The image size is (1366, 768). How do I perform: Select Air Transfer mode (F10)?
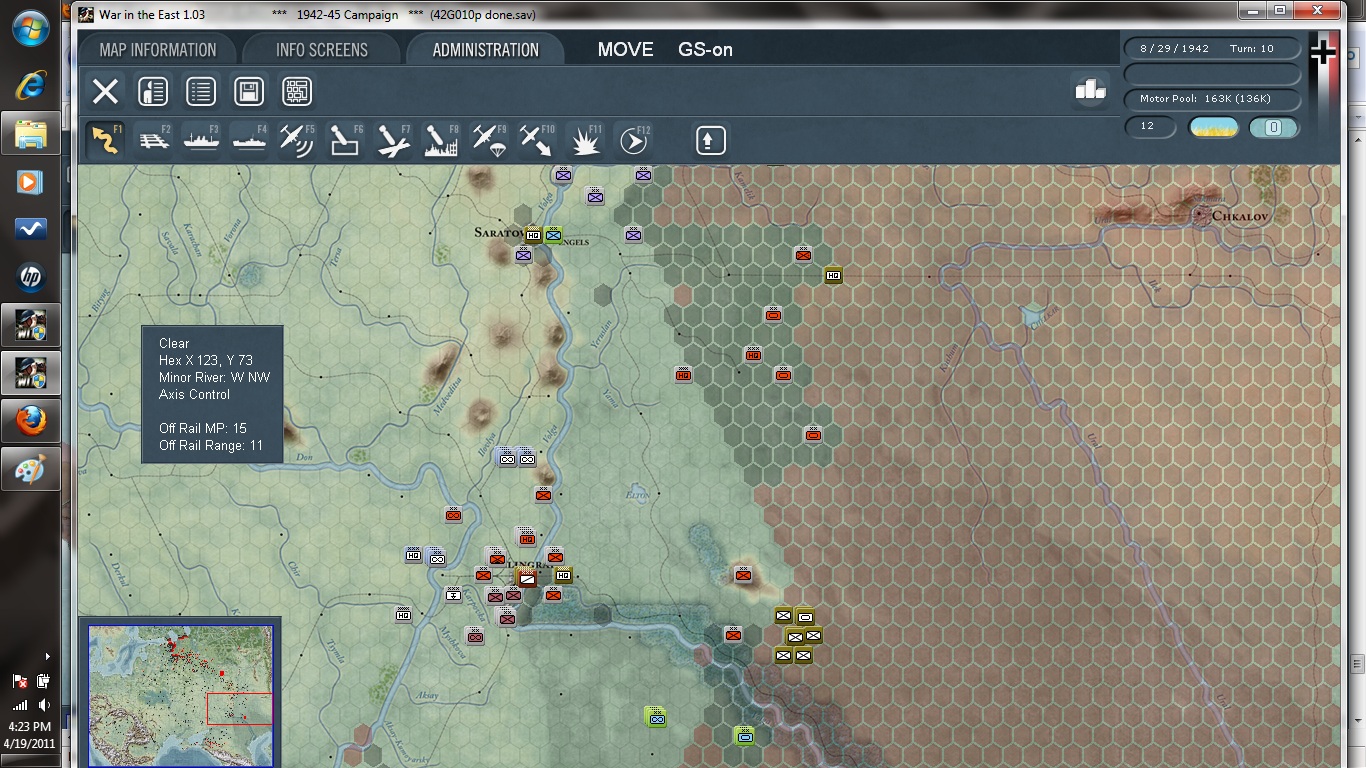[x=537, y=140]
